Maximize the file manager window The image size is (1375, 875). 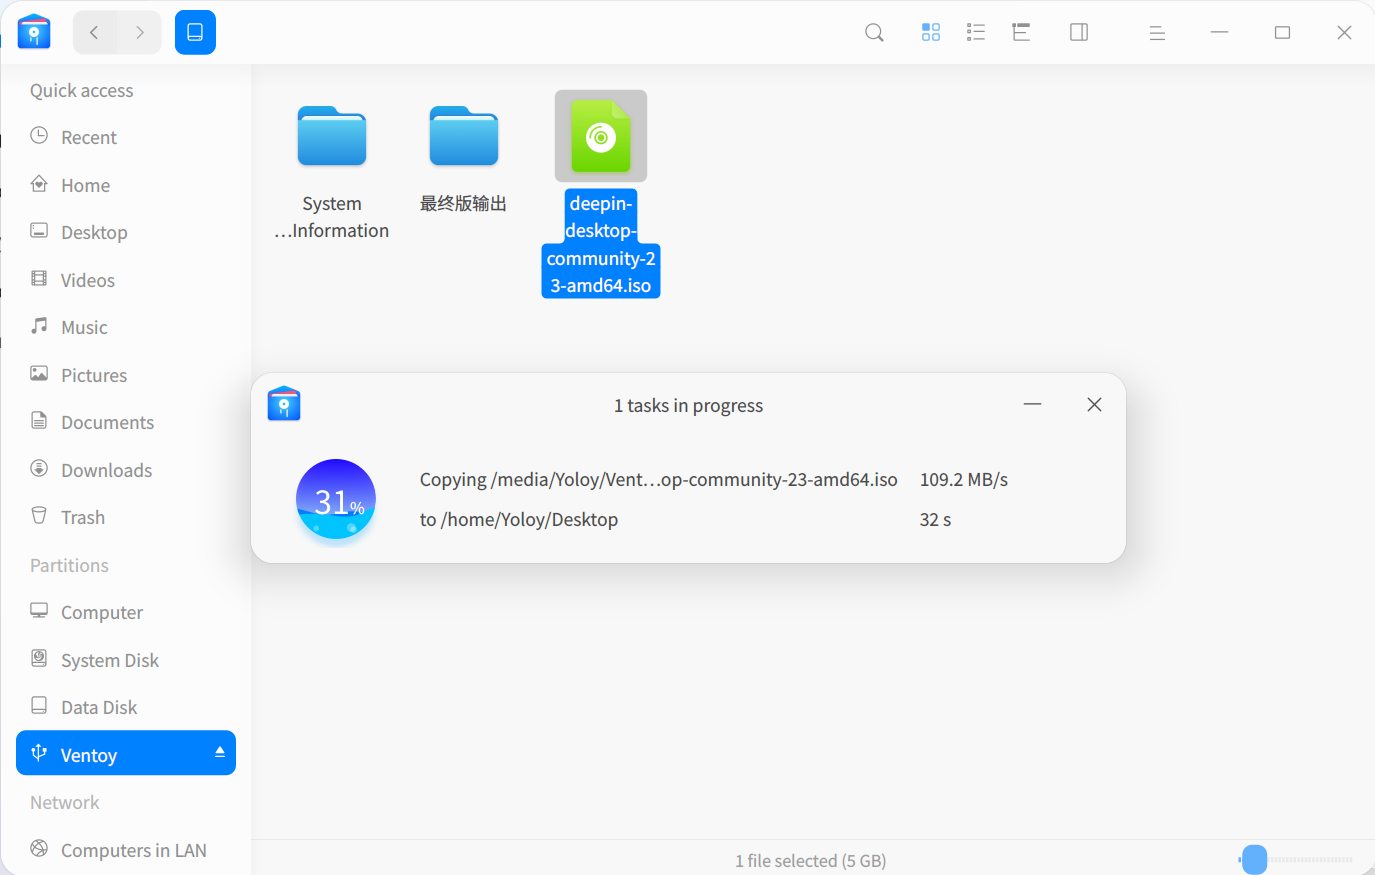click(1282, 32)
